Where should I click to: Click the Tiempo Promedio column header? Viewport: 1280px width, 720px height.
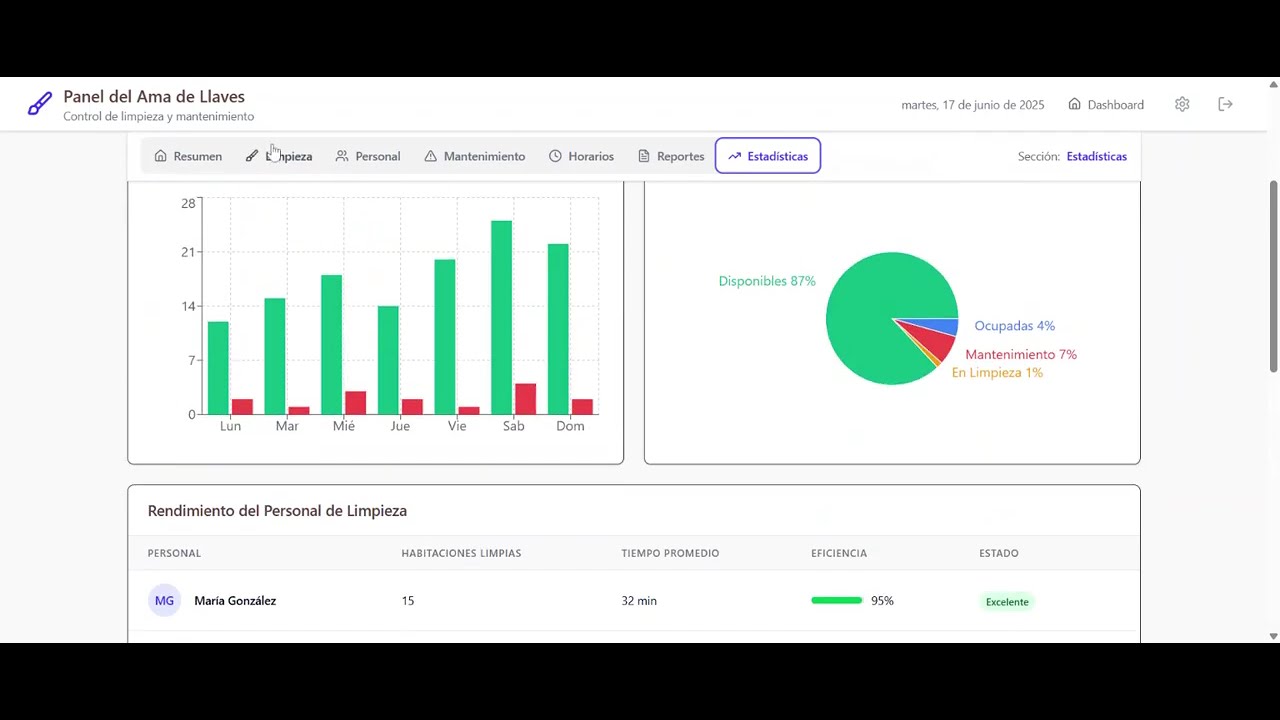click(670, 553)
